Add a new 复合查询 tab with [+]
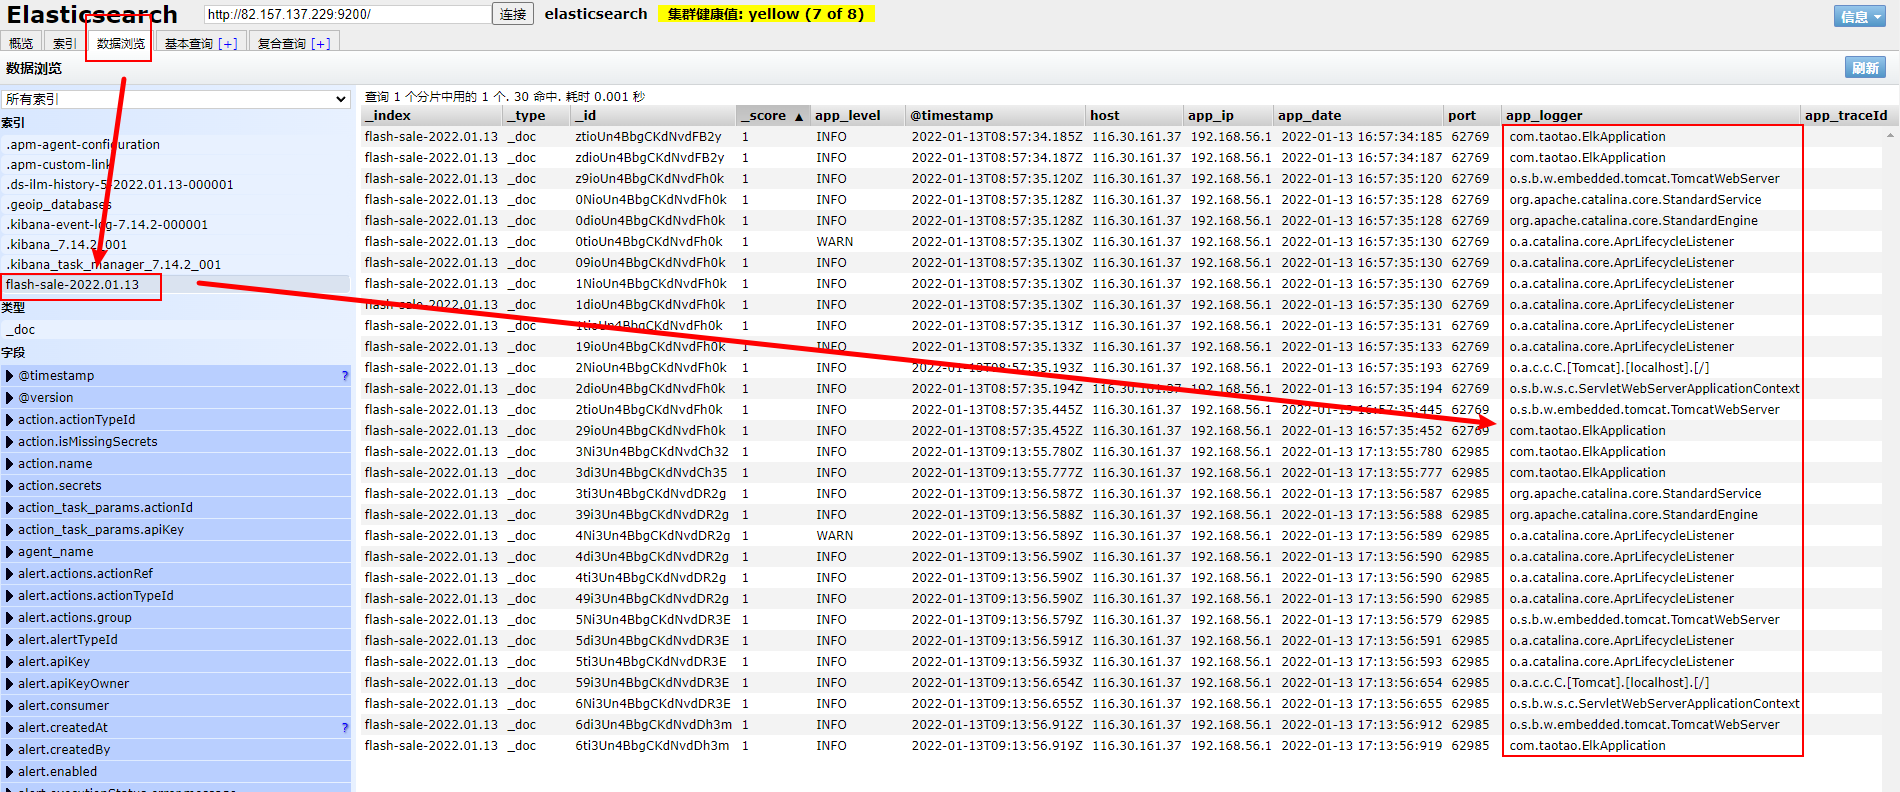 [321, 43]
